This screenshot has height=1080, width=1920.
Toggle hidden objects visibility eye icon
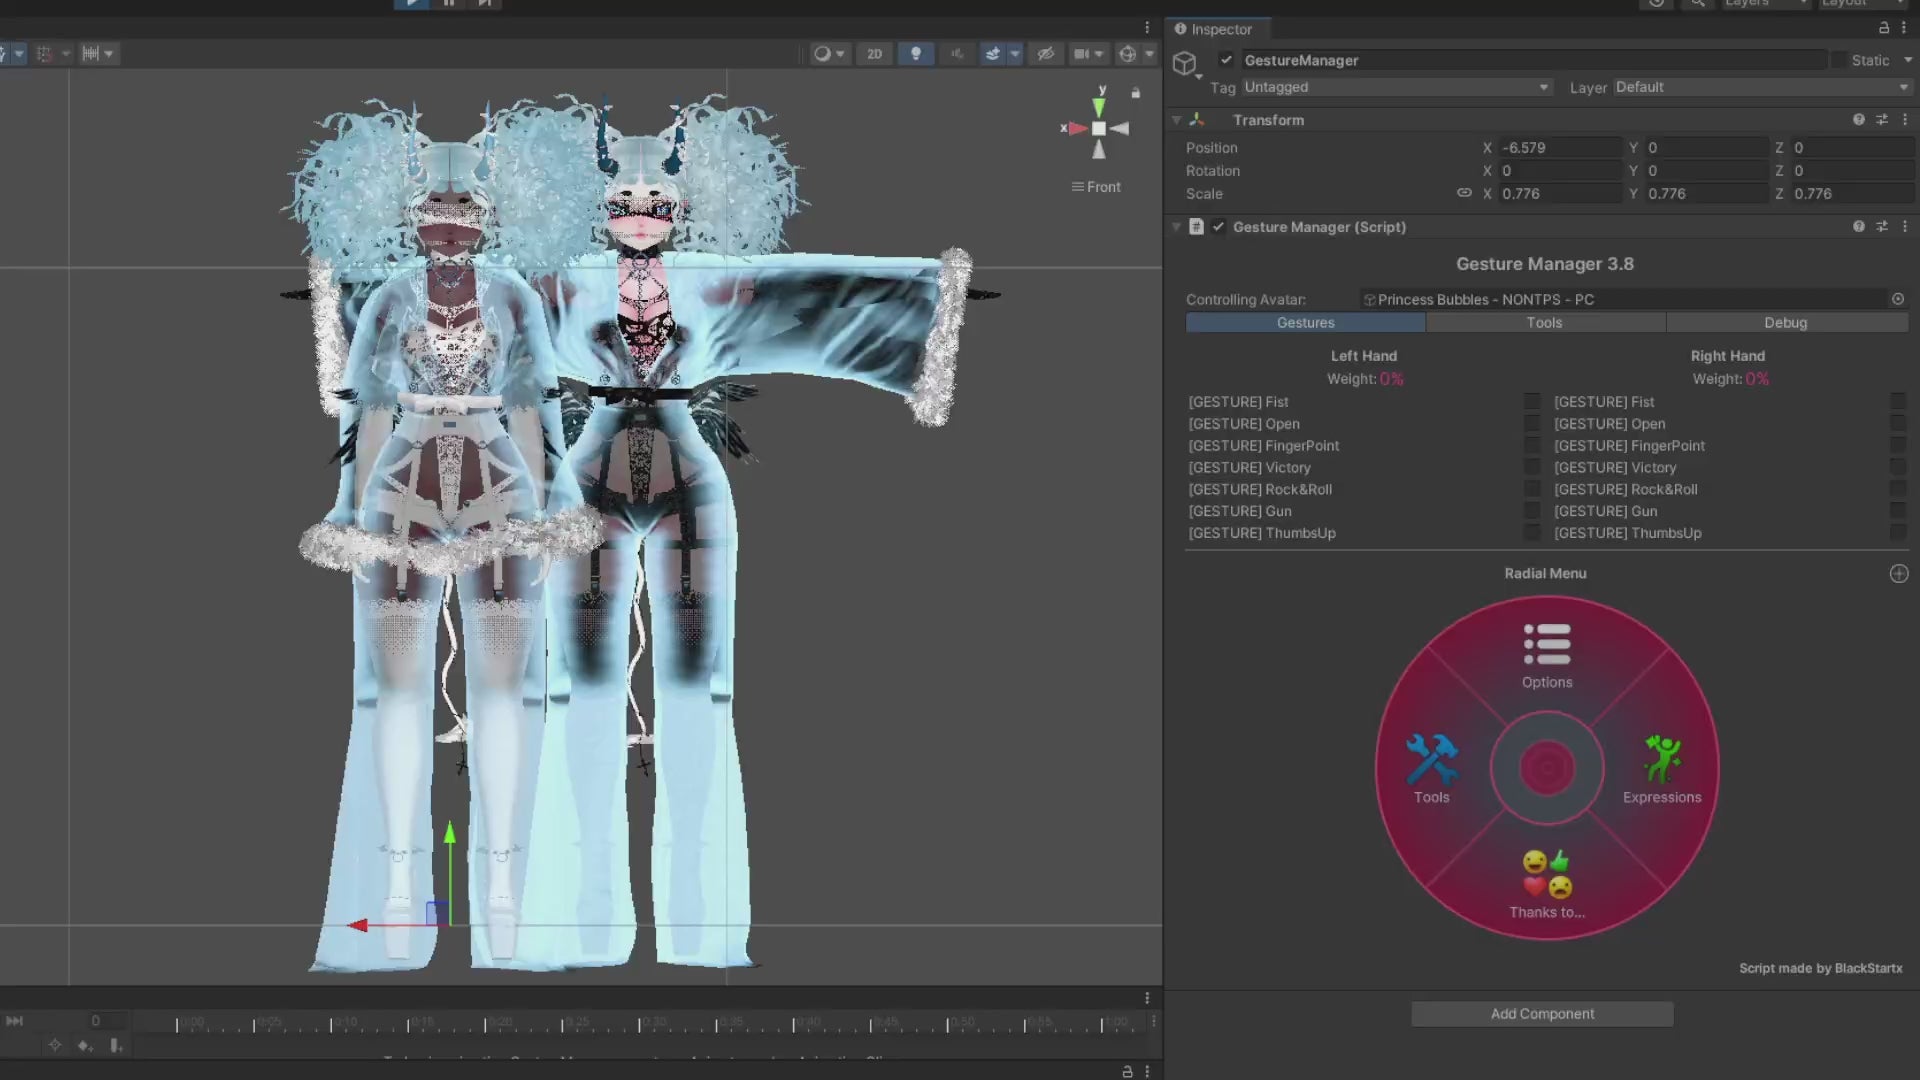(1045, 54)
